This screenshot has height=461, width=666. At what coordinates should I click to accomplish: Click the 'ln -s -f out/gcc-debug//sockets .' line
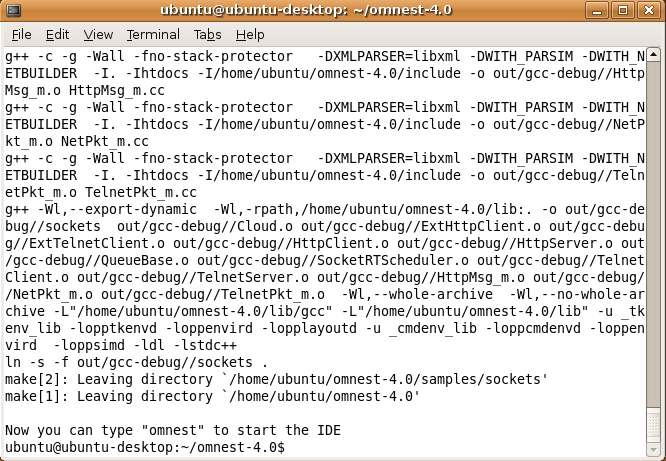click(136, 362)
